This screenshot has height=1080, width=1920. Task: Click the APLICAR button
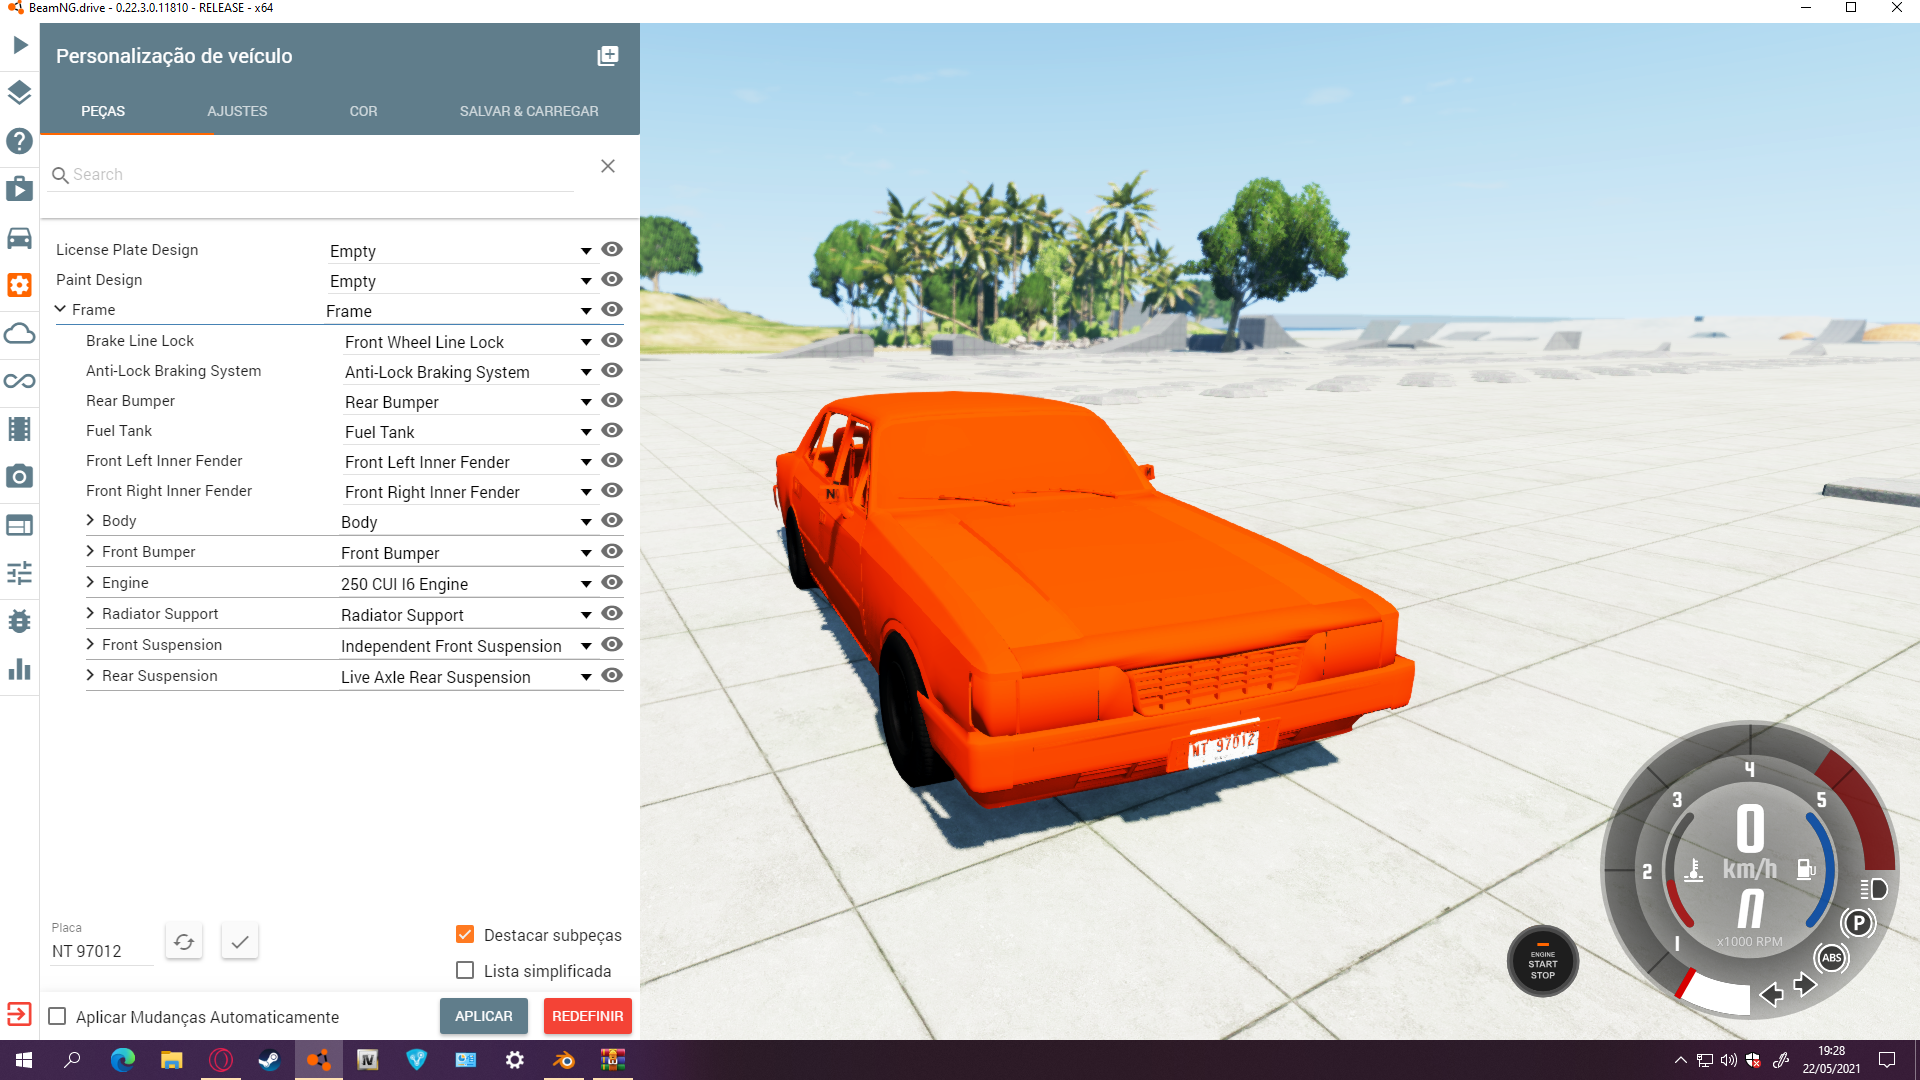pyautogui.click(x=483, y=1016)
